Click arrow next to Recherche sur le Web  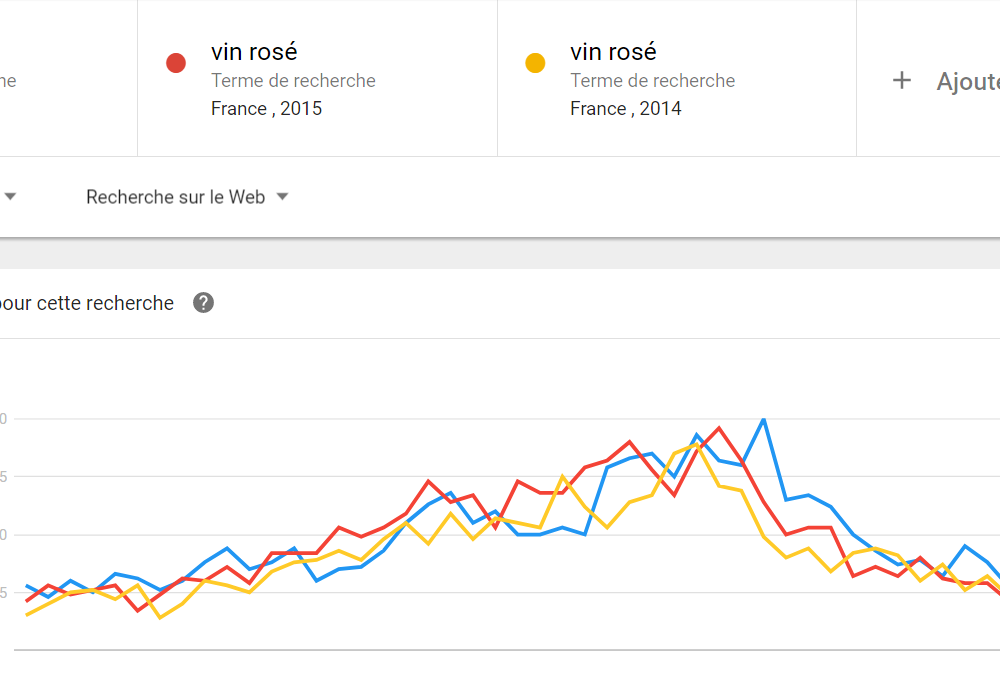[283, 197]
